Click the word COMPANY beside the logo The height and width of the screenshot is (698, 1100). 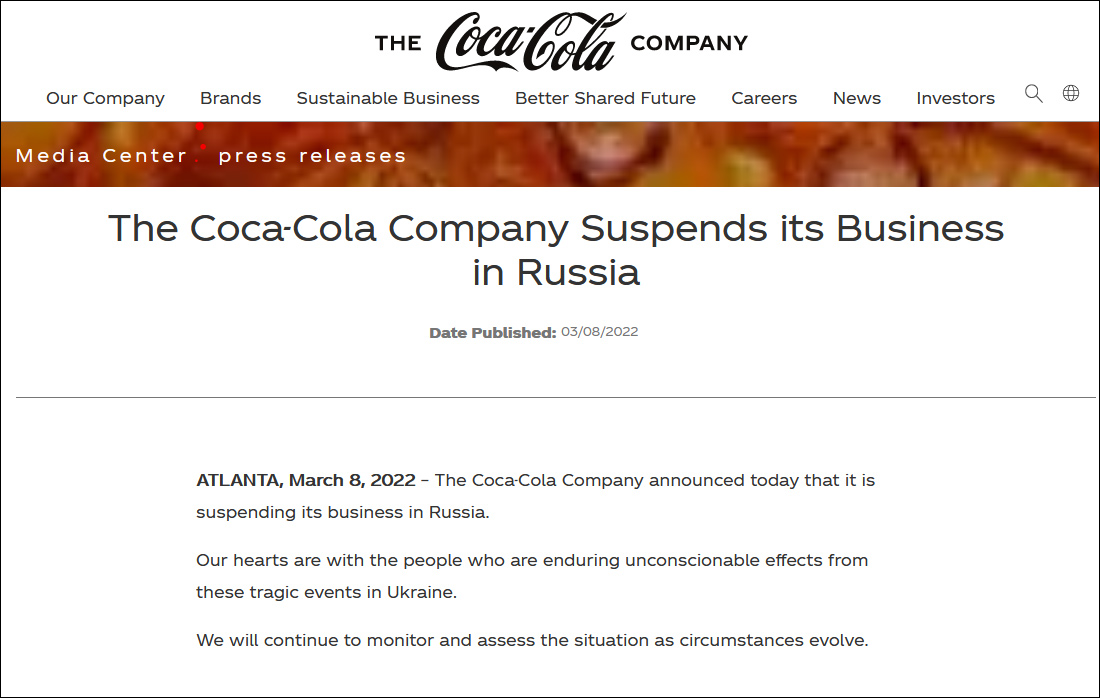click(689, 43)
